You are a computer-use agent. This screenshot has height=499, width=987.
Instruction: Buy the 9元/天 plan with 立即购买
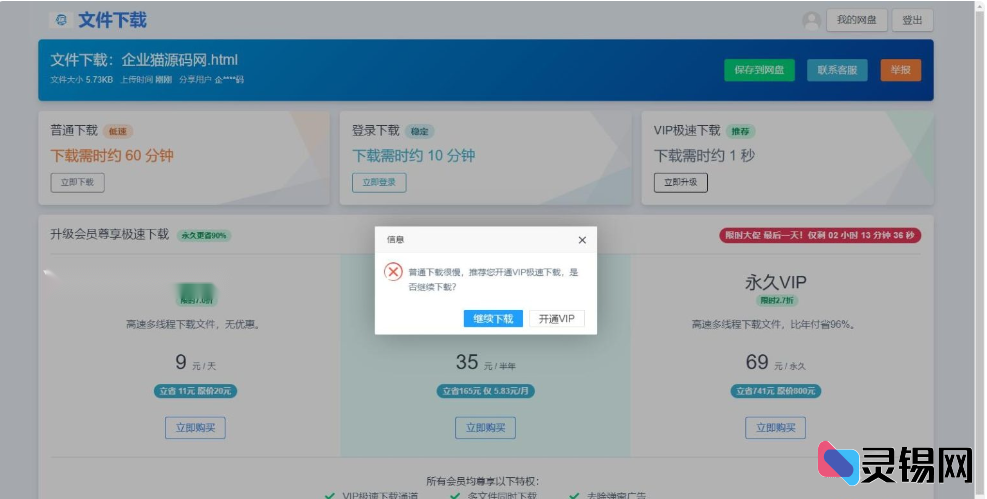point(195,428)
